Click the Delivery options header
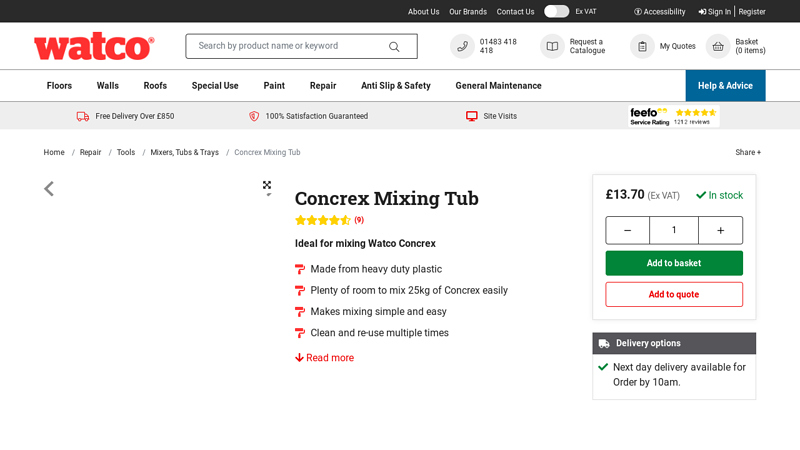 tap(674, 343)
